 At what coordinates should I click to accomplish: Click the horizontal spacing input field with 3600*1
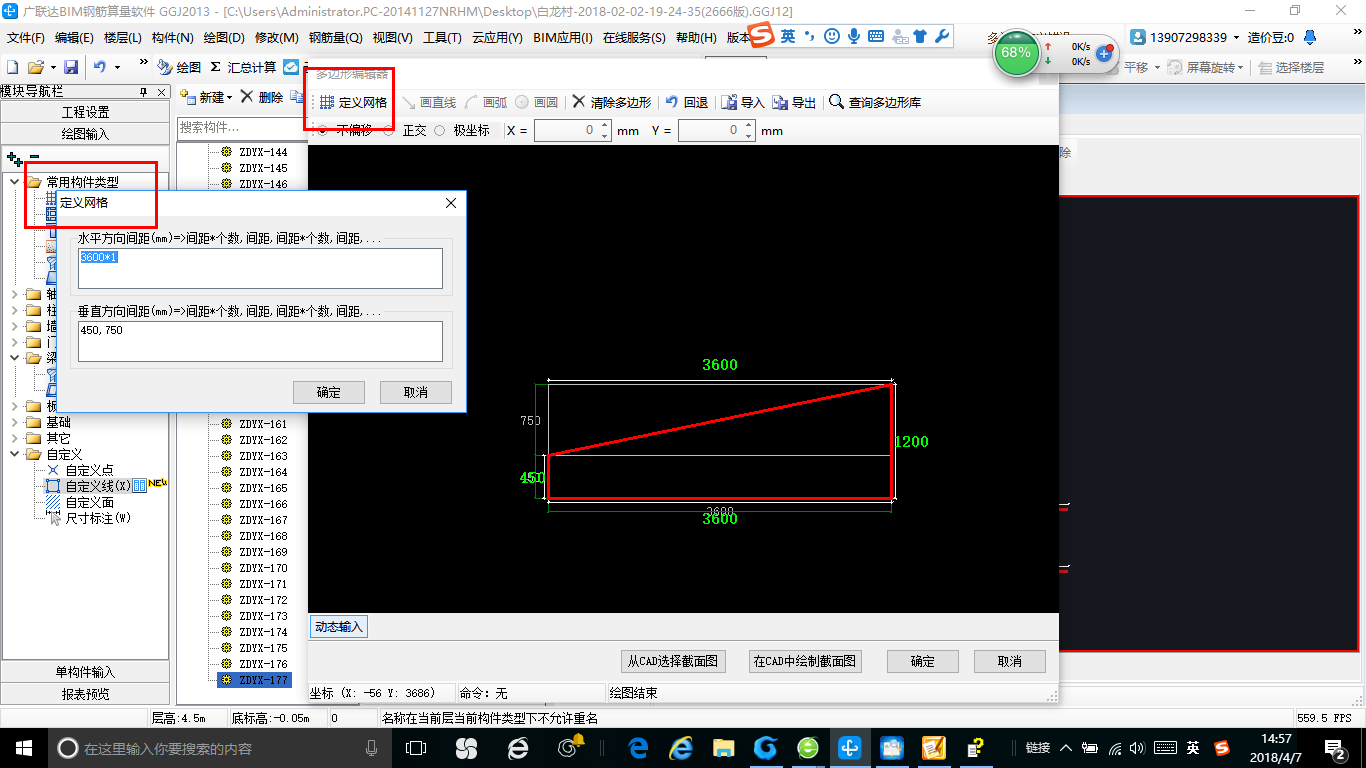point(261,268)
